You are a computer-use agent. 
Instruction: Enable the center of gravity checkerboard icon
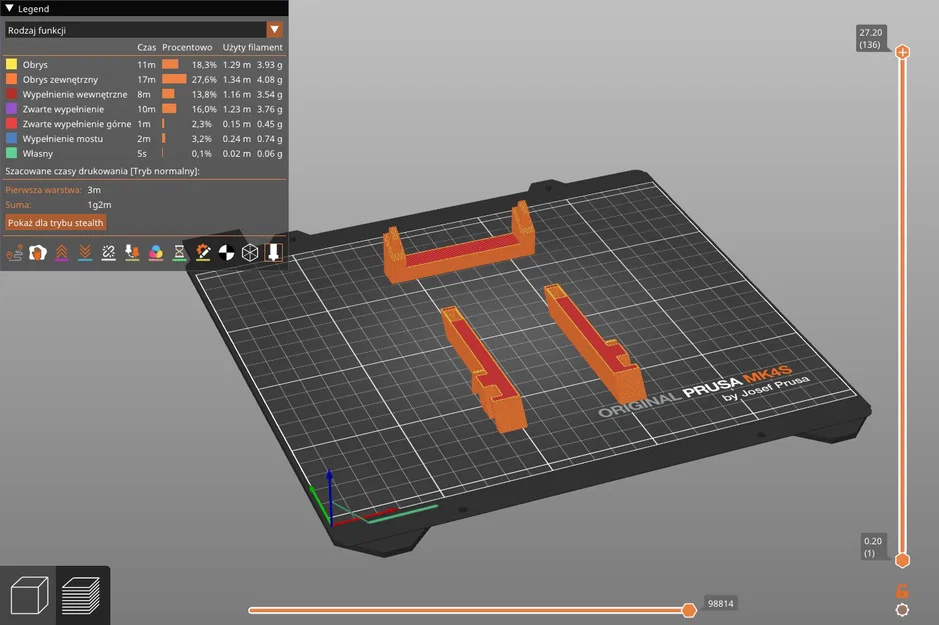point(228,253)
